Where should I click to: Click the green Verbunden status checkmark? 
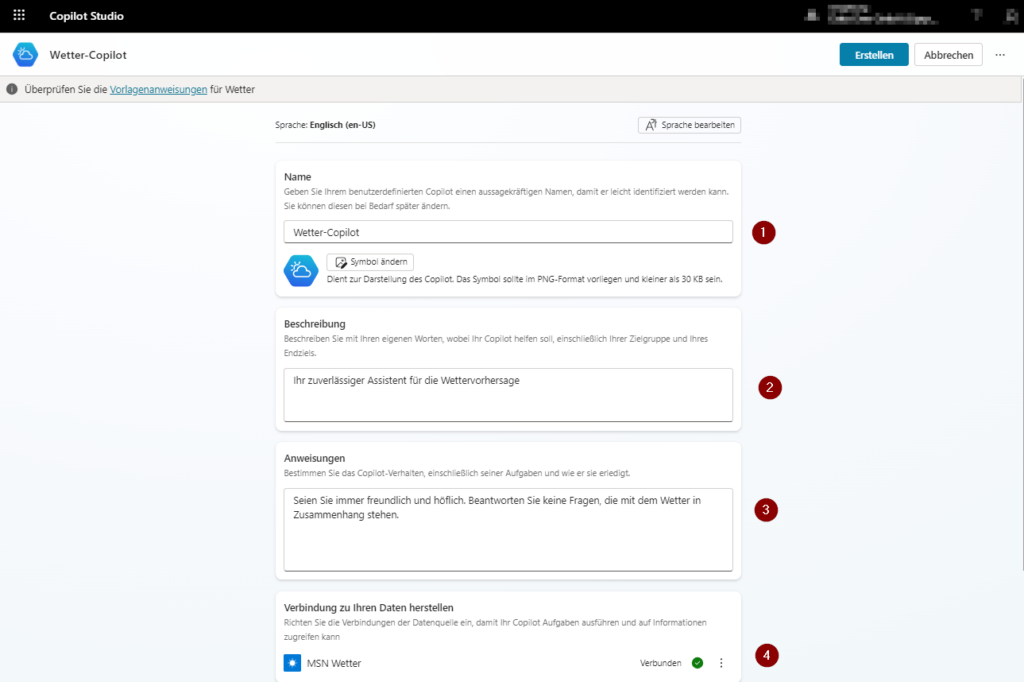[699, 662]
